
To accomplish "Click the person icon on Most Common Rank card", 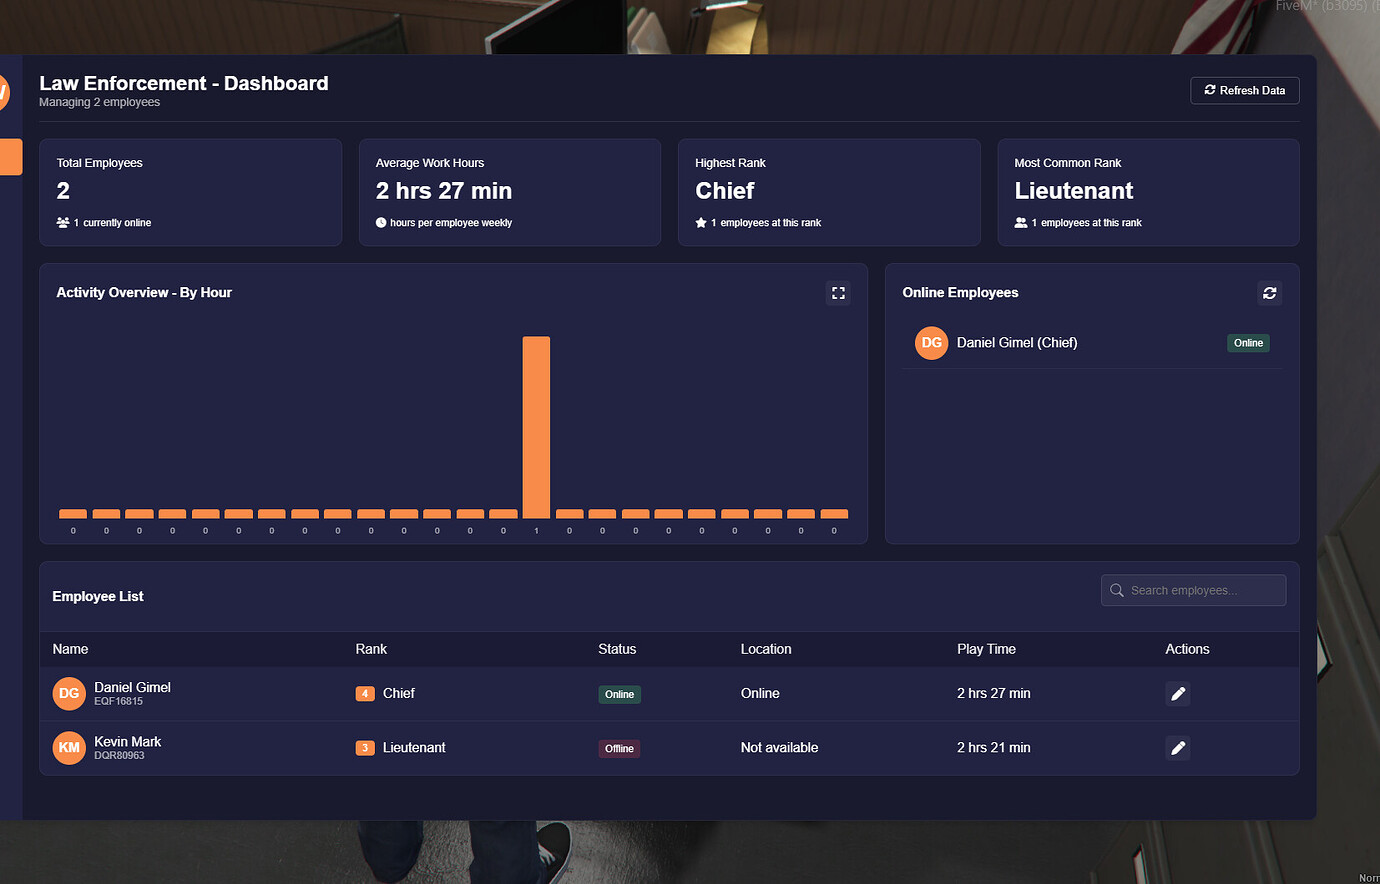I will pos(1020,222).
